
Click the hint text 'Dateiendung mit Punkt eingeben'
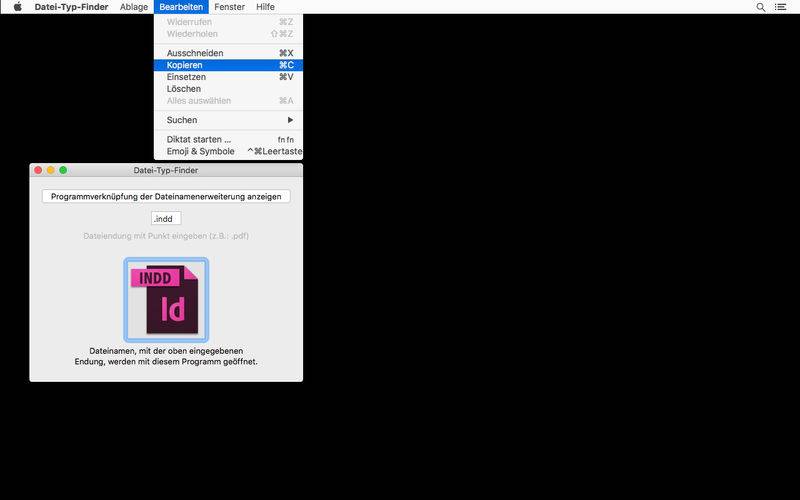pos(166,236)
